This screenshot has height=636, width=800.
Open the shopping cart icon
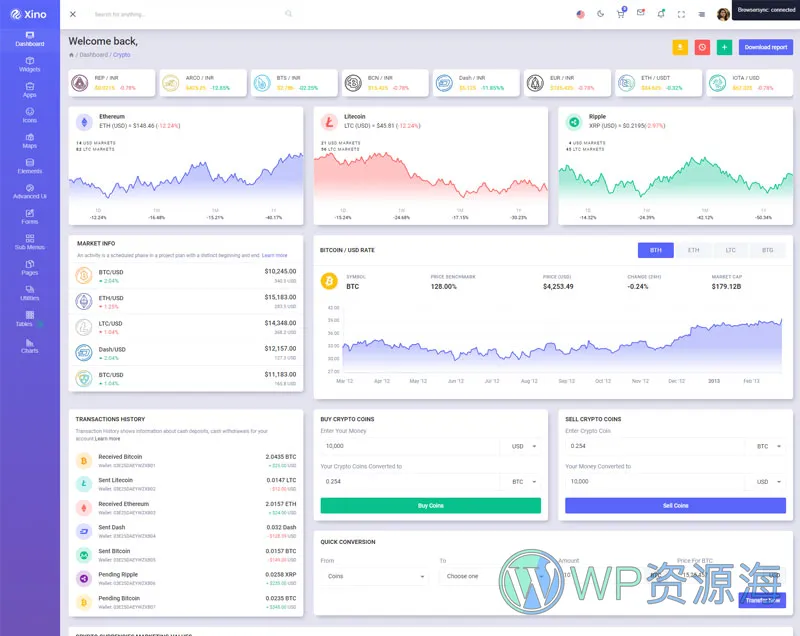coord(620,14)
